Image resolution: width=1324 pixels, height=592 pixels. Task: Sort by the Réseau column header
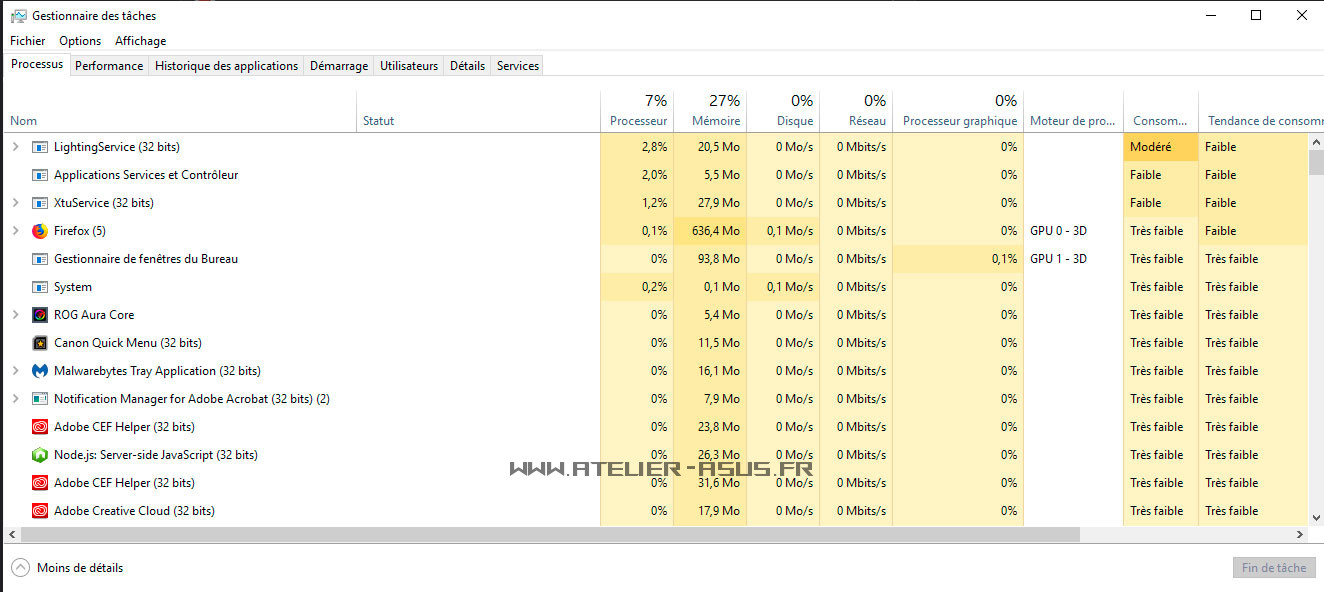pyautogui.click(x=856, y=111)
